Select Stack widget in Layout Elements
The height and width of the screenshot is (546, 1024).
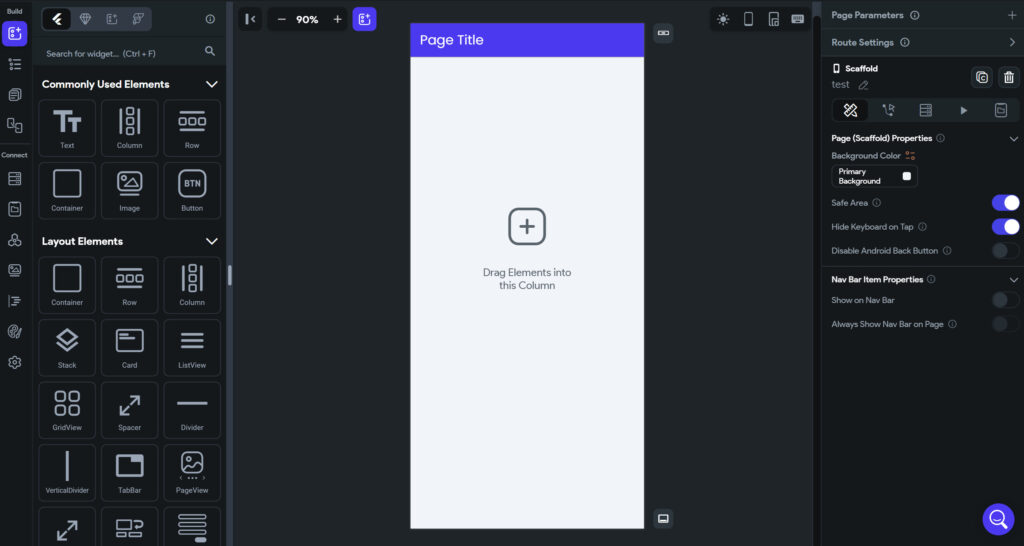(x=67, y=347)
